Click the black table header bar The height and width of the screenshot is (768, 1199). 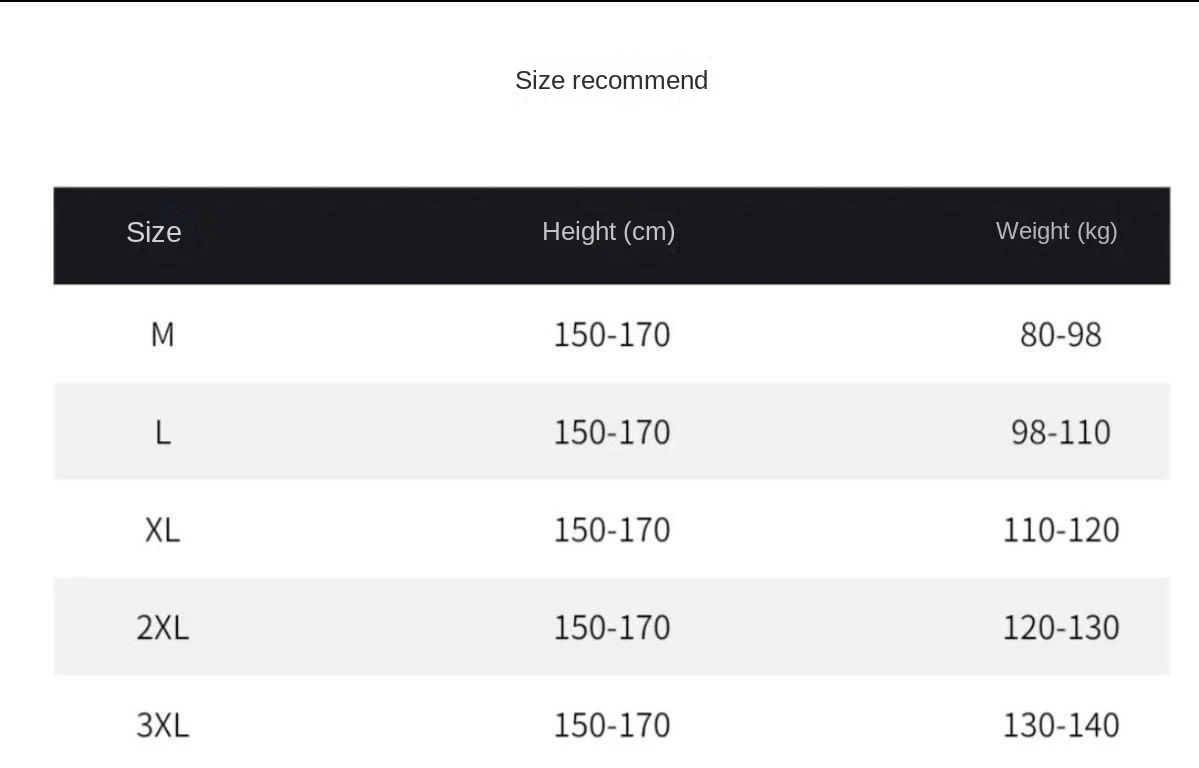pos(380,235)
